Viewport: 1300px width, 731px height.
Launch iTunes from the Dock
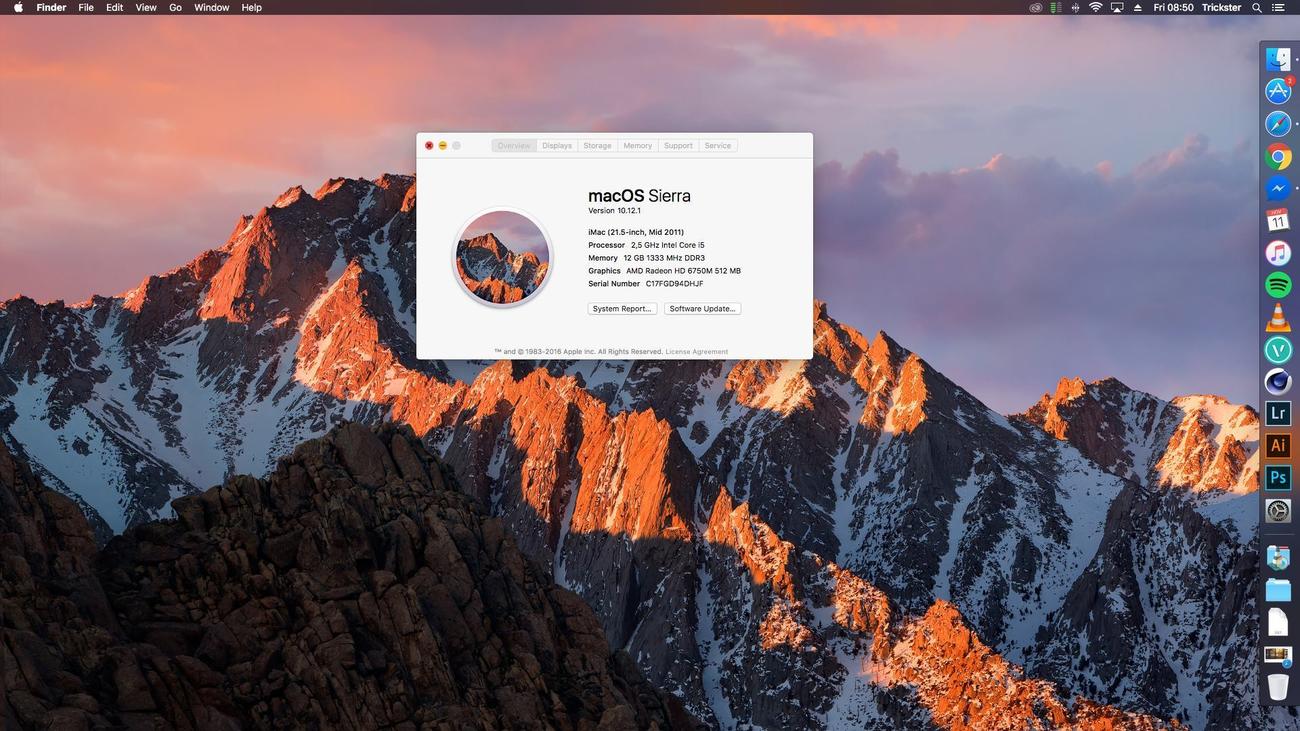(1278, 253)
